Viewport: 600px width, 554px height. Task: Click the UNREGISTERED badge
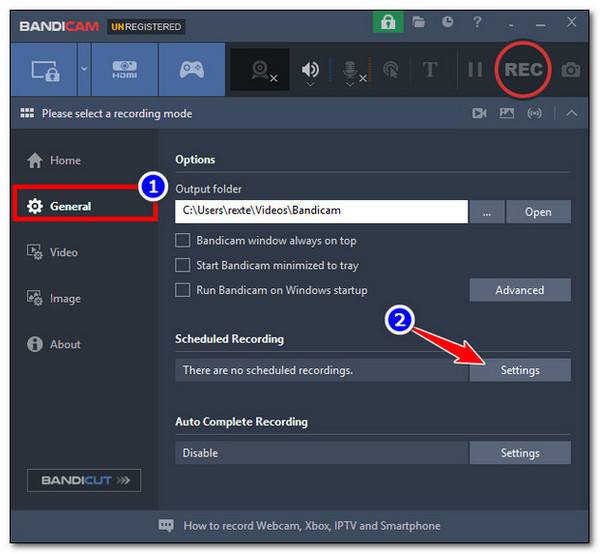(x=146, y=27)
